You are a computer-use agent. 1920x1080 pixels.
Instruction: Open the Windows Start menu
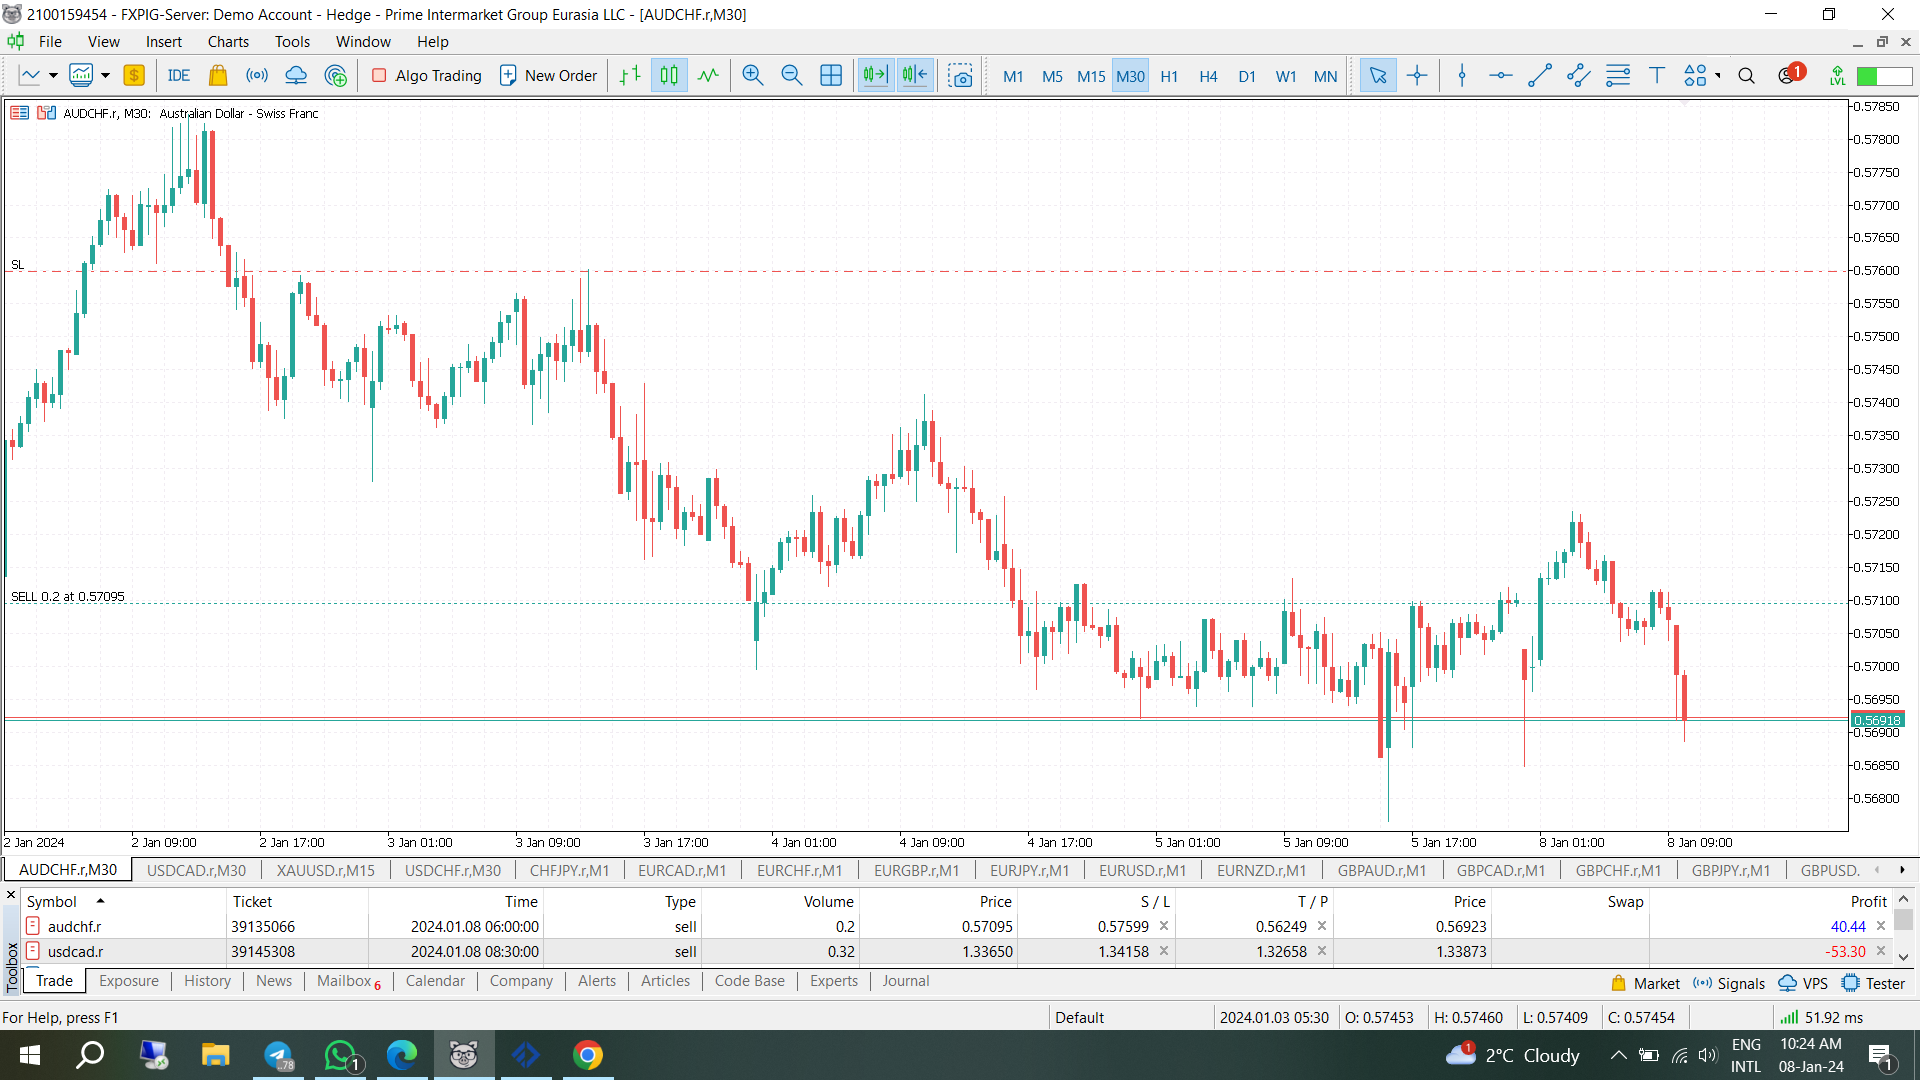point(29,1055)
